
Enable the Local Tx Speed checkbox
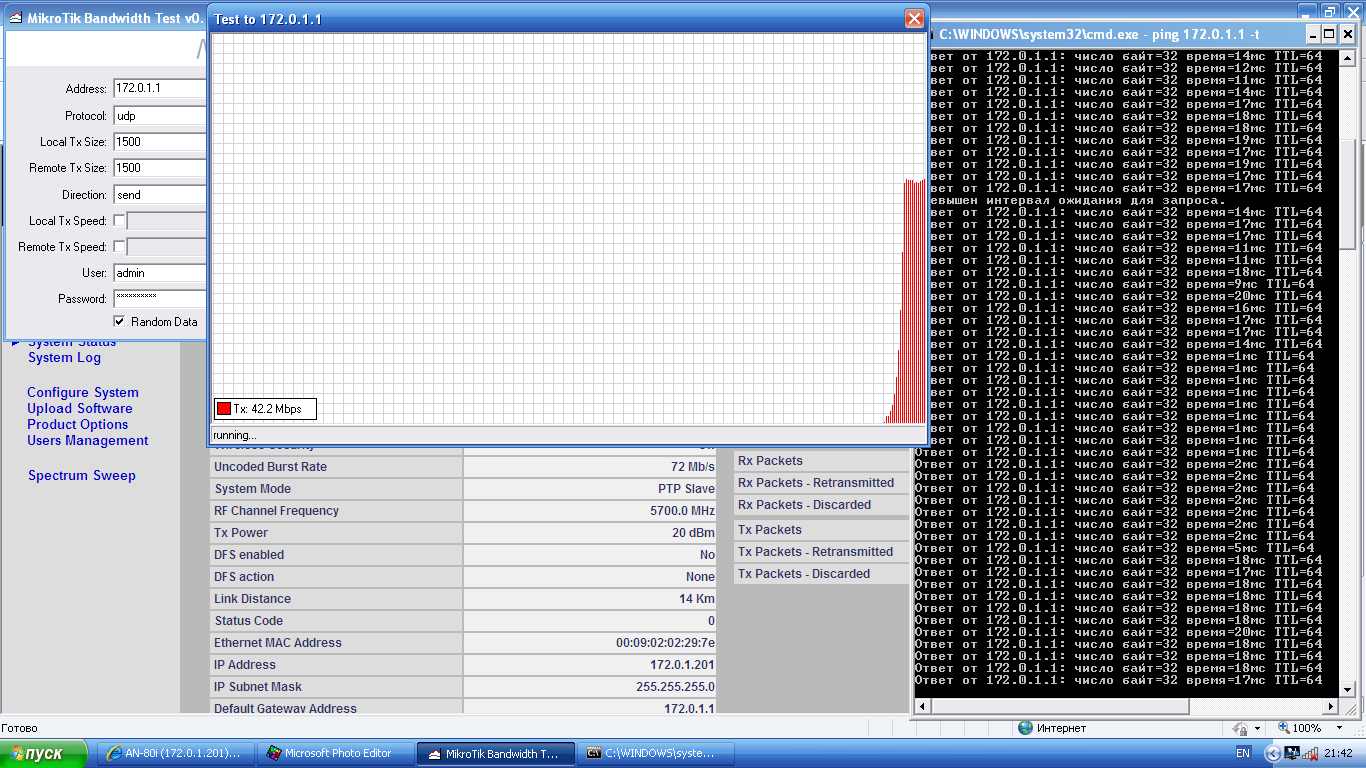click(119, 221)
